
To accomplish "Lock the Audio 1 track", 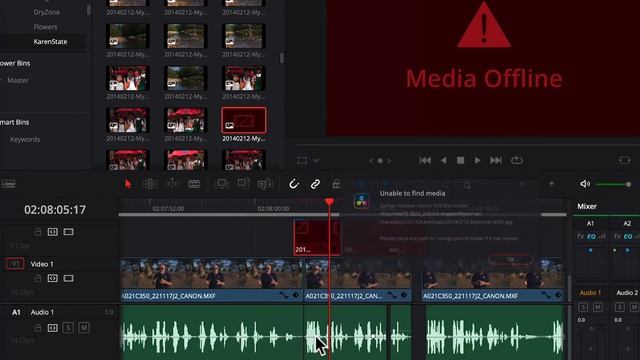I will (x=38, y=328).
